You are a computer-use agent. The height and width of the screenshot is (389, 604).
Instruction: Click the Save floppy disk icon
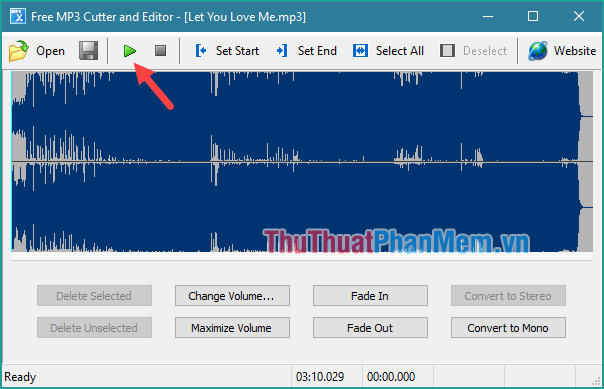(88, 51)
